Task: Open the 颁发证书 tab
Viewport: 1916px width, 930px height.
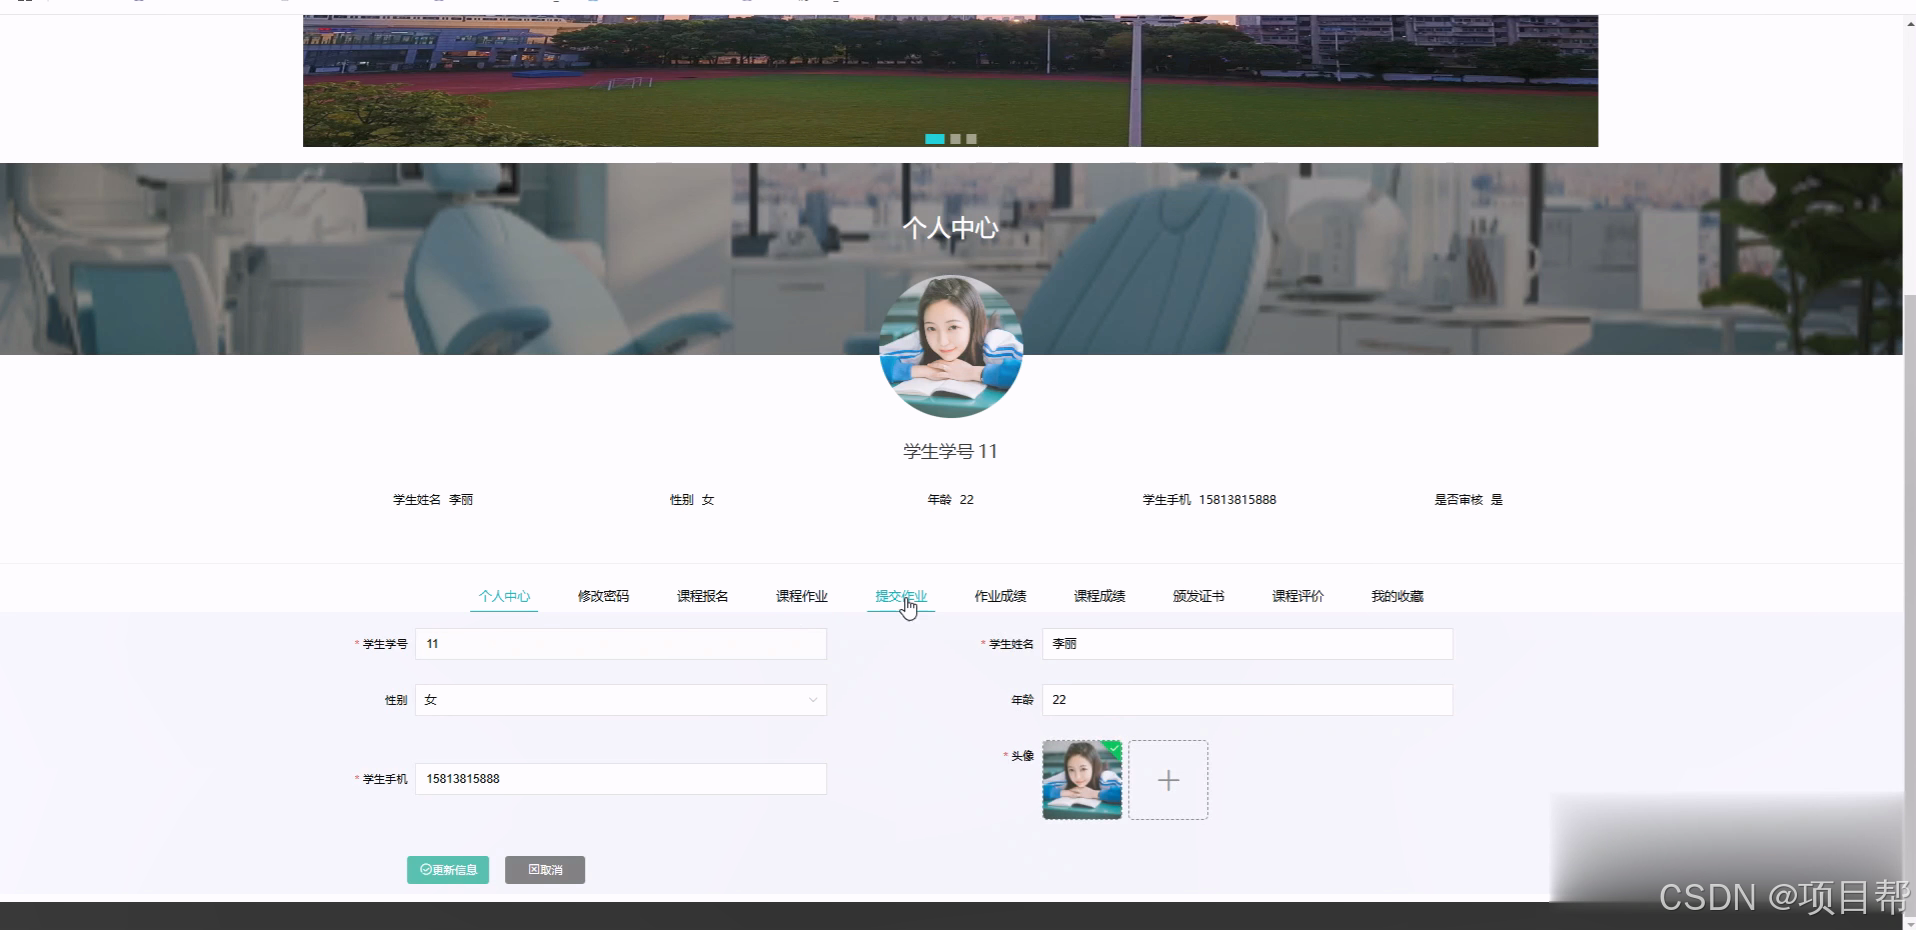Action: 1198,596
